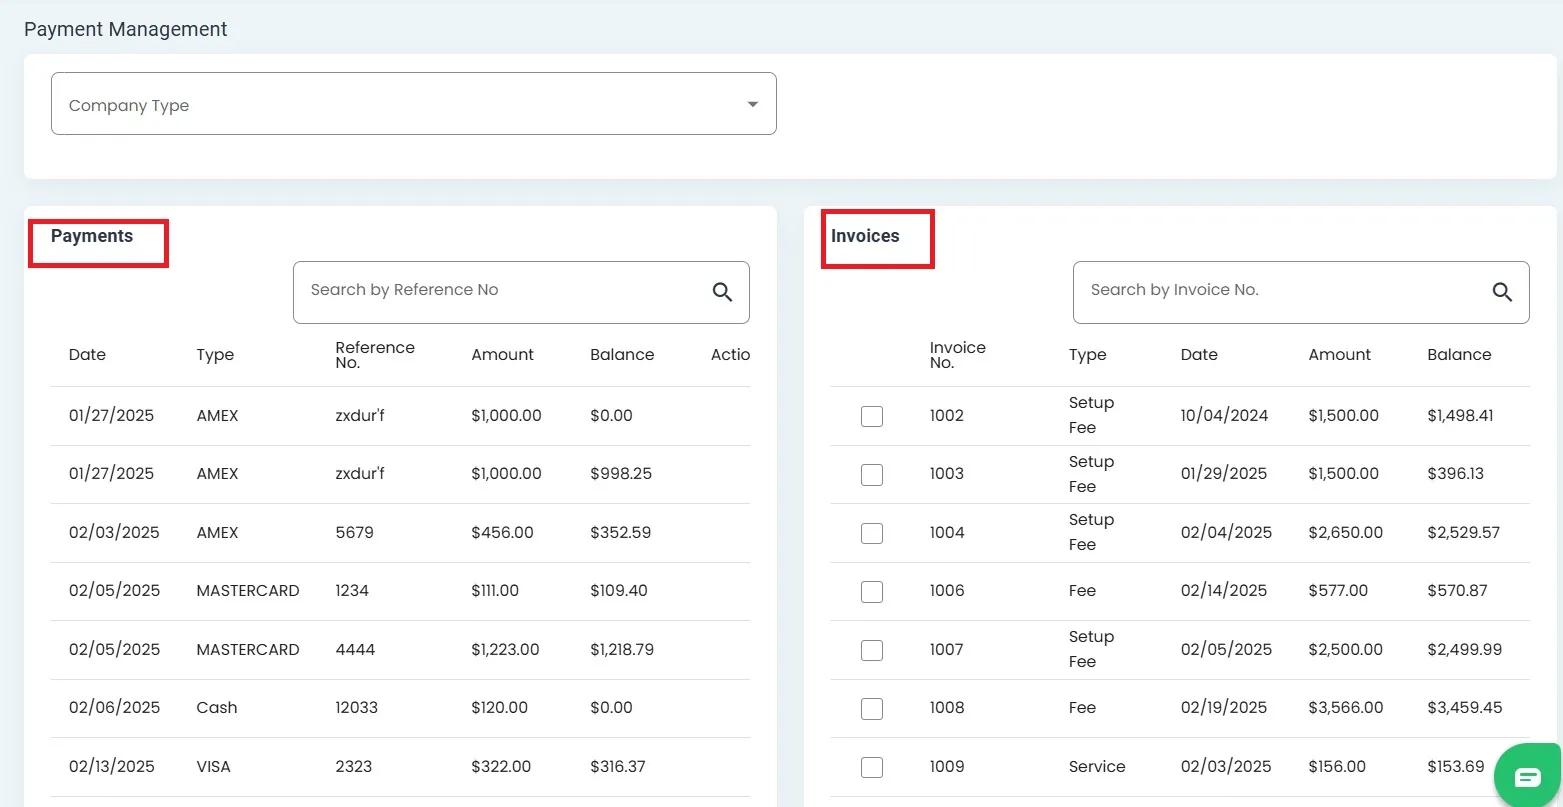Mark the checkbox for invoice 1007
The width and height of the screenshot is (1563, 807).
pos(872,650)
